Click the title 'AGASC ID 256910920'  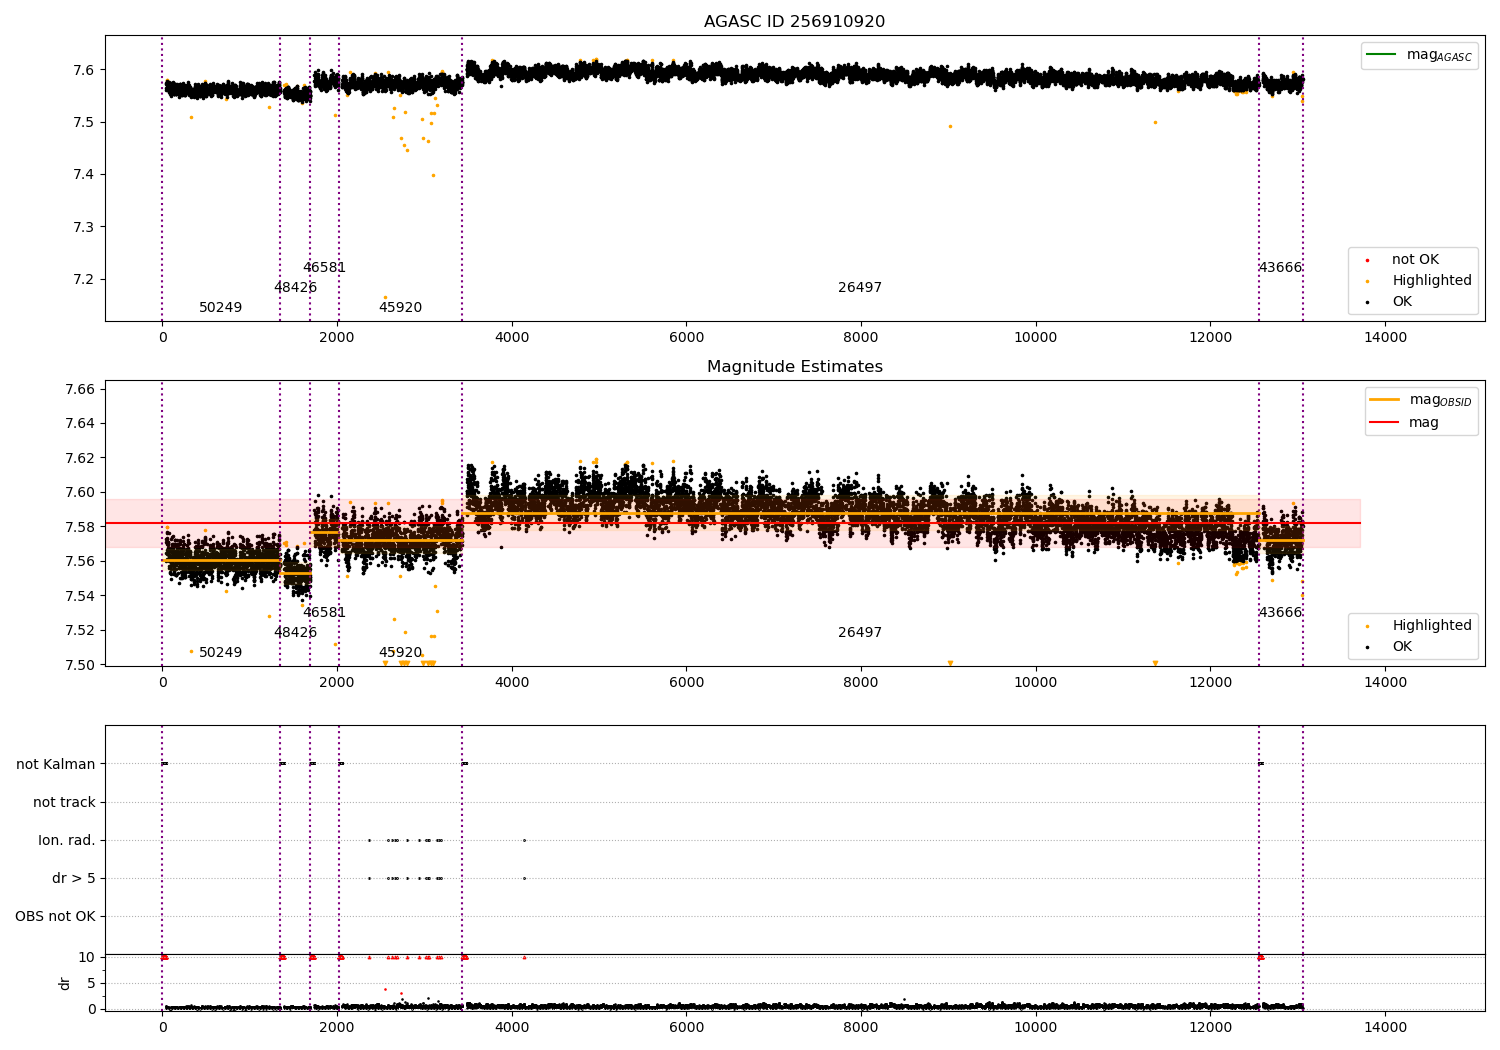(794, 22)
